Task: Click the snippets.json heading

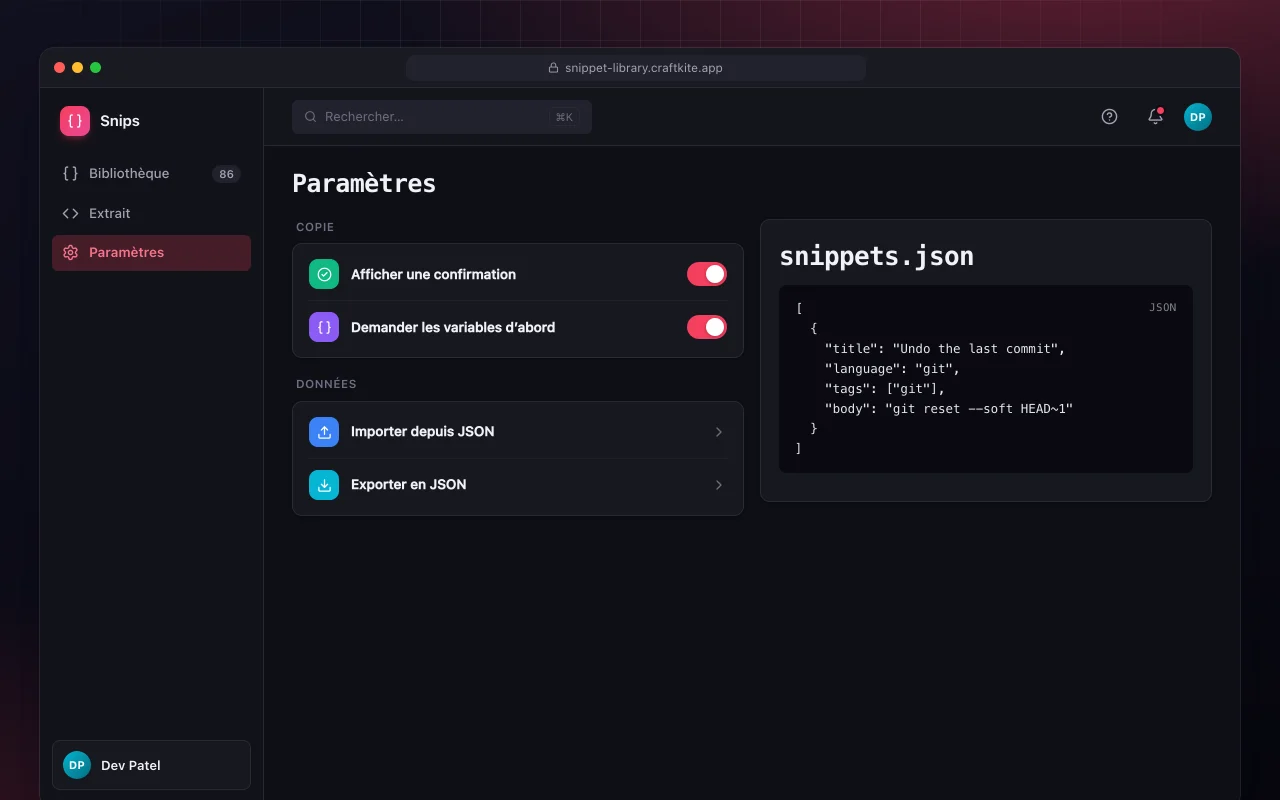Action: [x=876, y=256]
